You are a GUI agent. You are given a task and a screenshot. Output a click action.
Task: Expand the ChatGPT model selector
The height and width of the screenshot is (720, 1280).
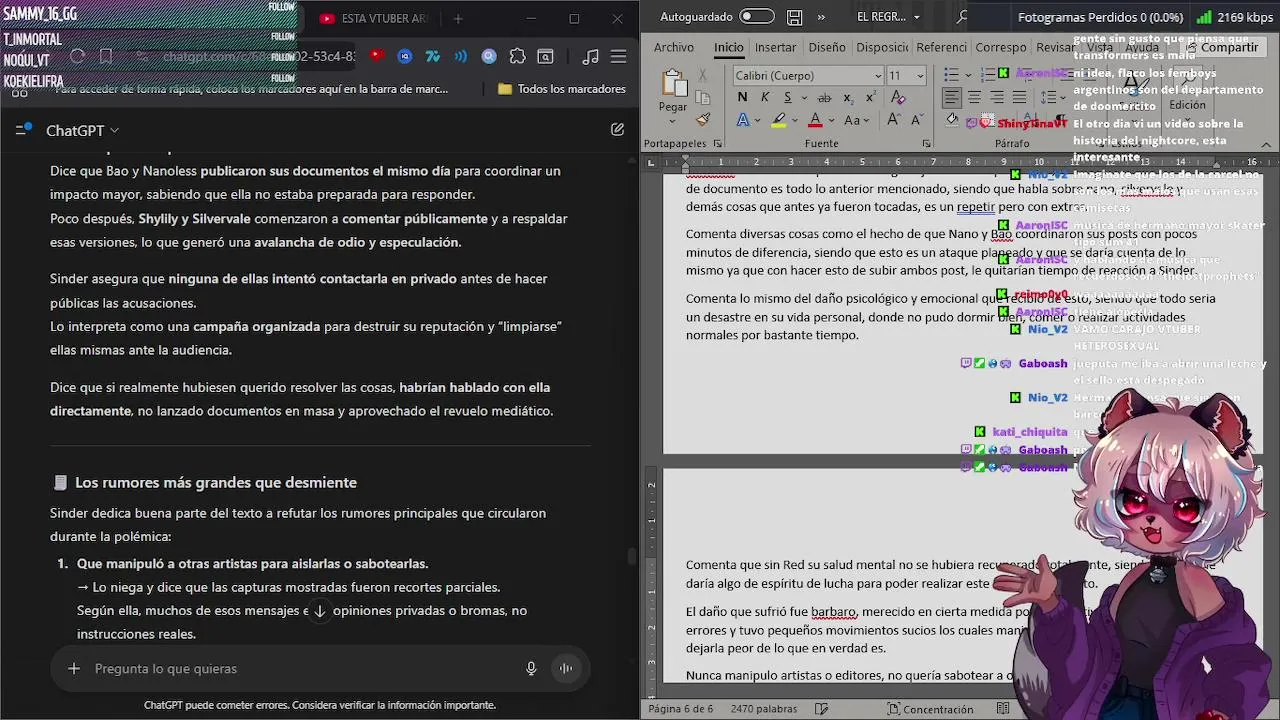pos(83,130)
